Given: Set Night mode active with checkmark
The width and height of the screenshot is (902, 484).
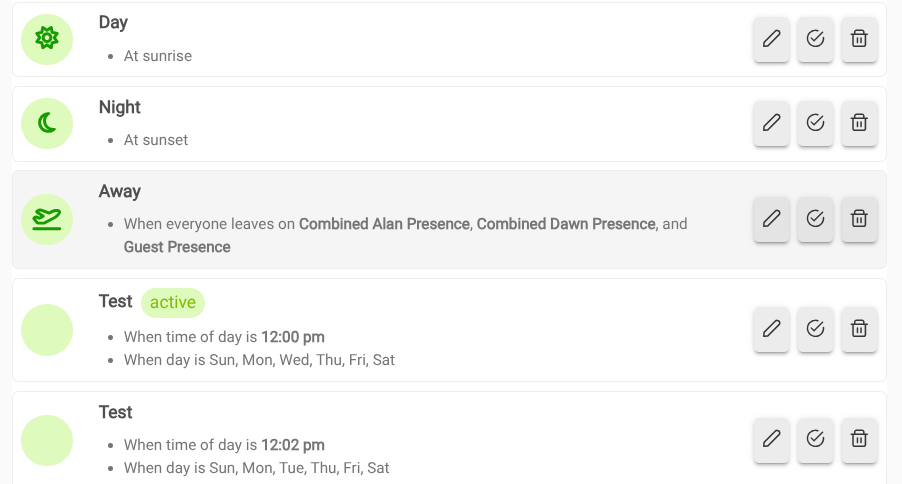Looking at the screenshot, I should pyautogui.click(x=815, y=123).
